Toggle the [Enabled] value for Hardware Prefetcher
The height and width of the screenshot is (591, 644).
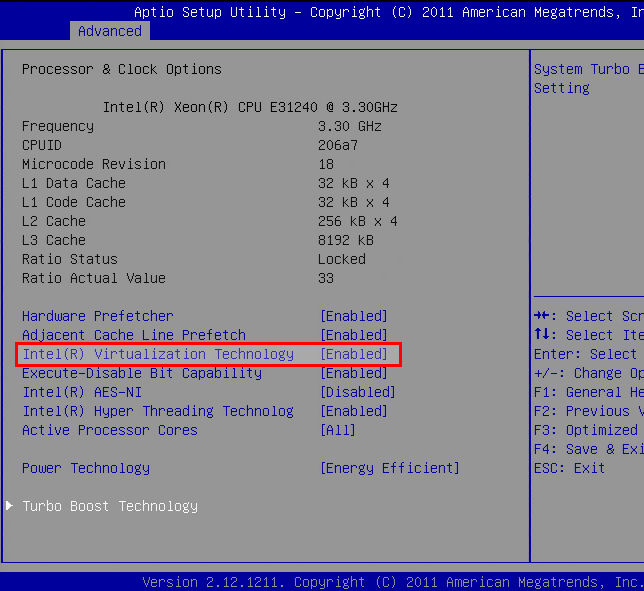(354, 316)
